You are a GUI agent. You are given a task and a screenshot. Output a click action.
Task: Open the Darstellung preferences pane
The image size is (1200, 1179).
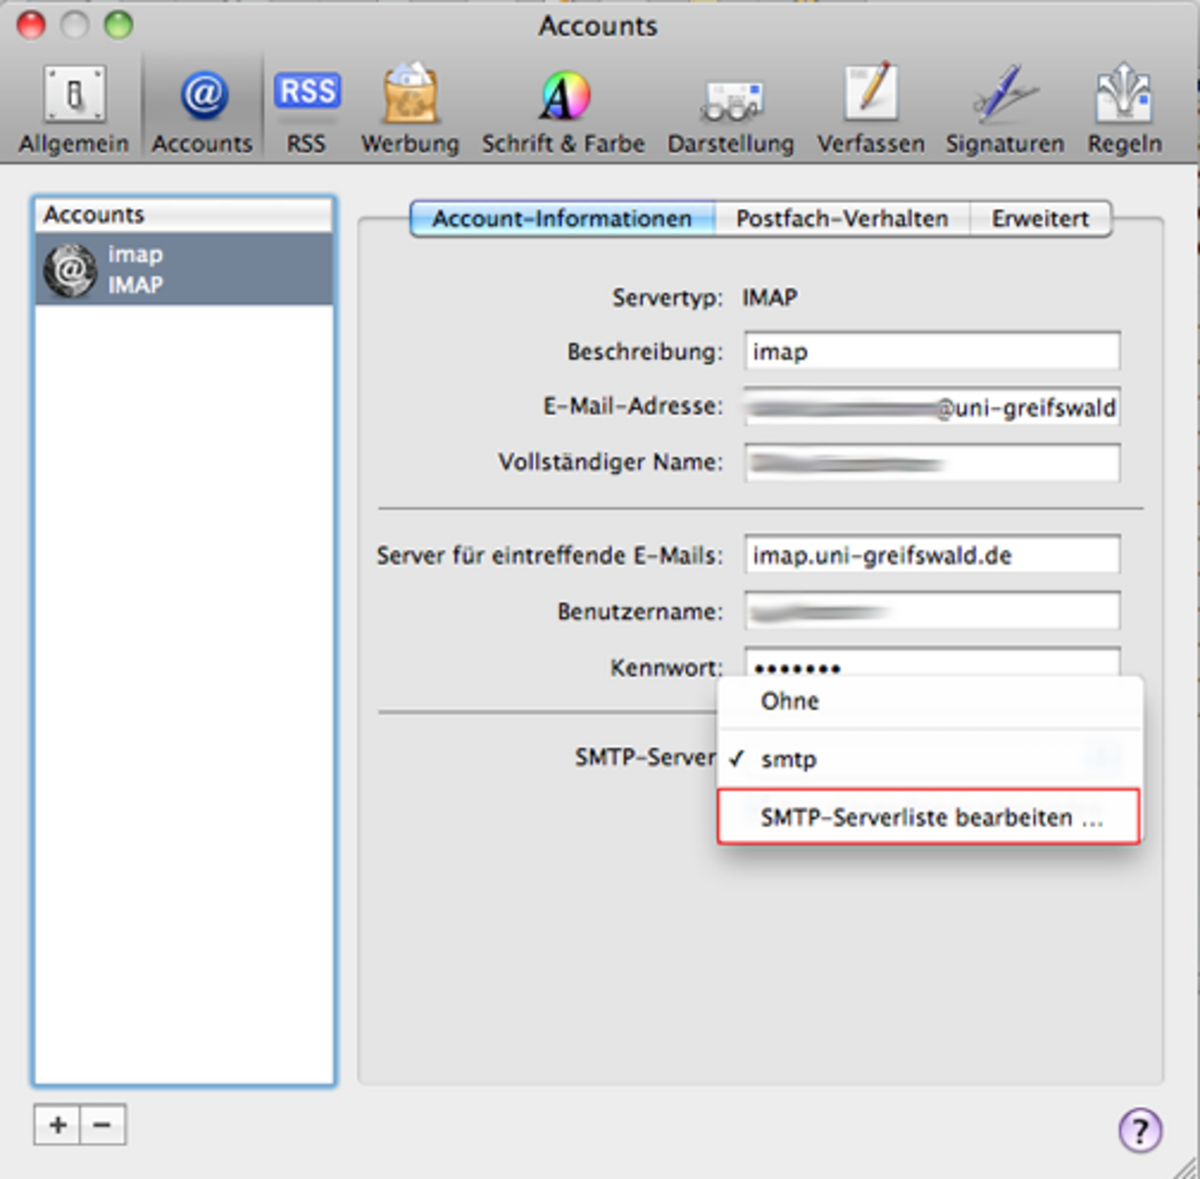point(730,109)
